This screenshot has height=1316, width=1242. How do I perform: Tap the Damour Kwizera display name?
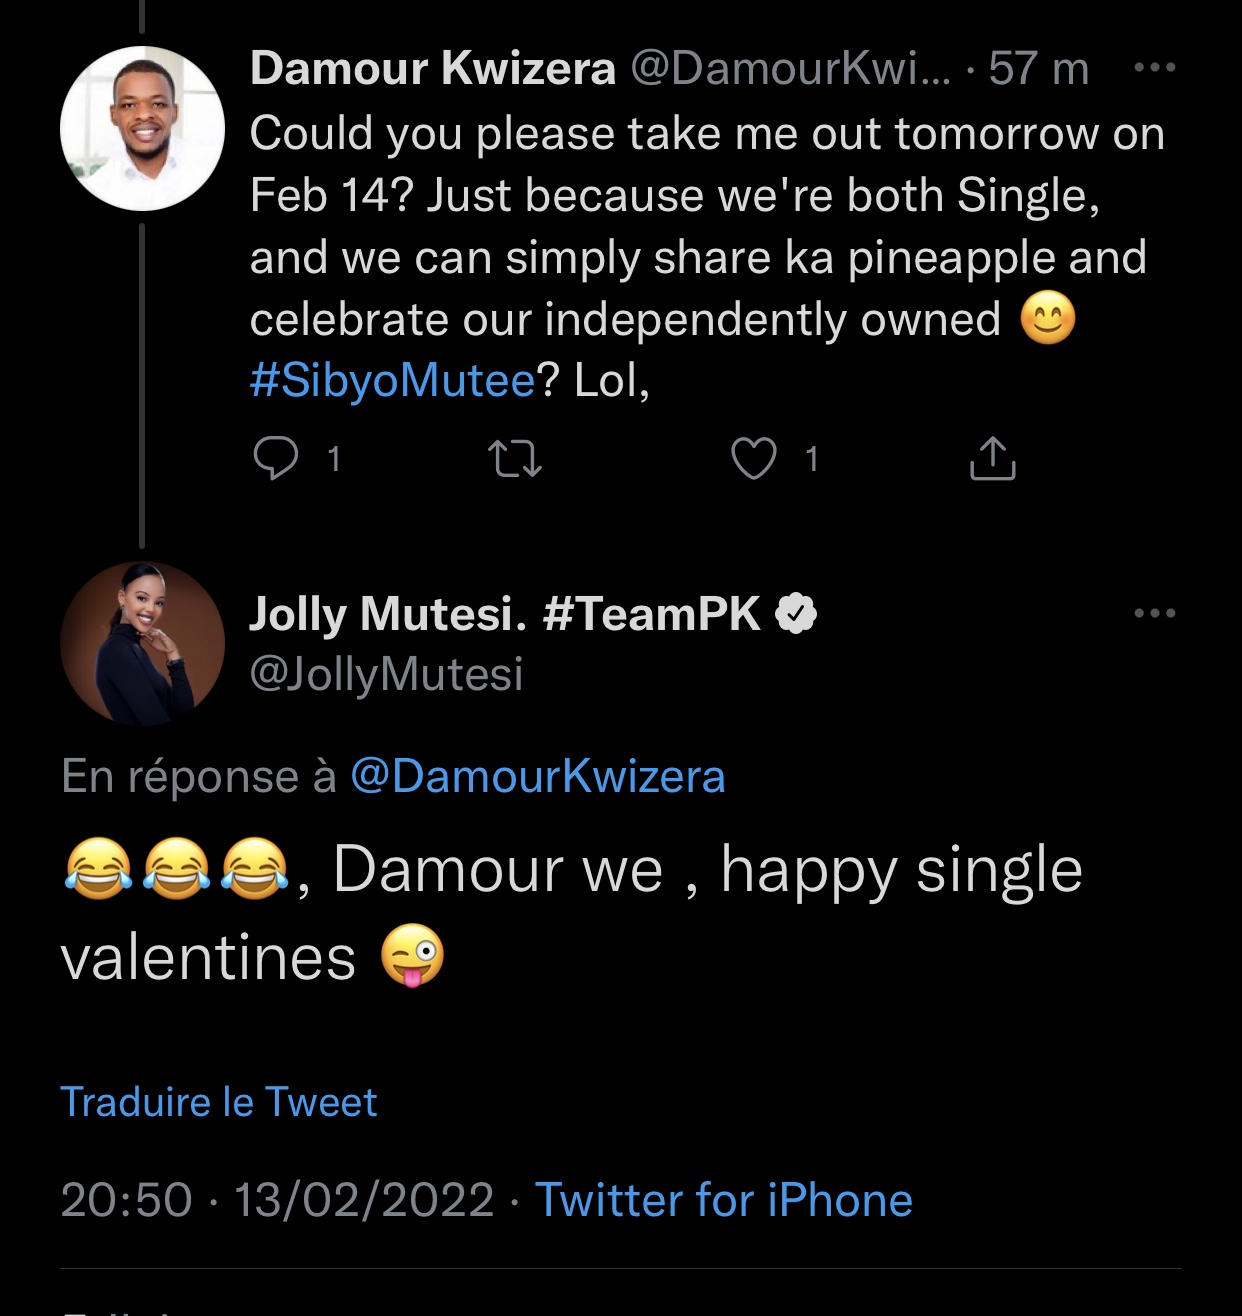click(432, 69)
